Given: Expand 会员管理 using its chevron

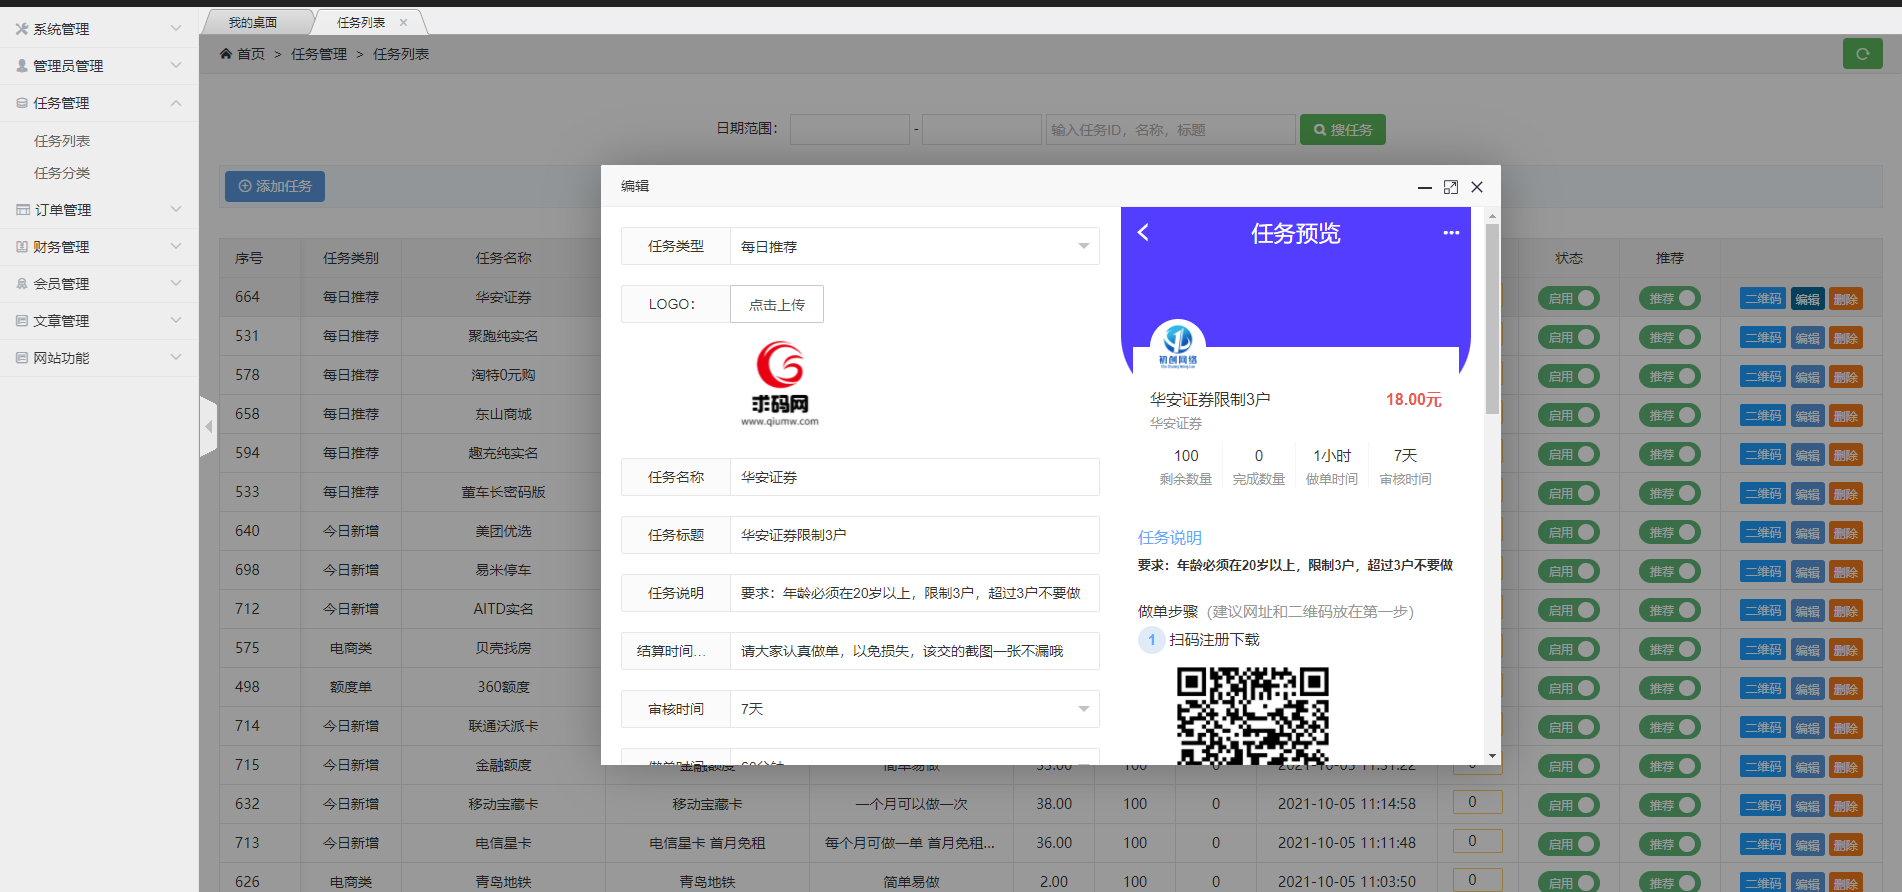Looking at the screenshot, I should [176, 284].
